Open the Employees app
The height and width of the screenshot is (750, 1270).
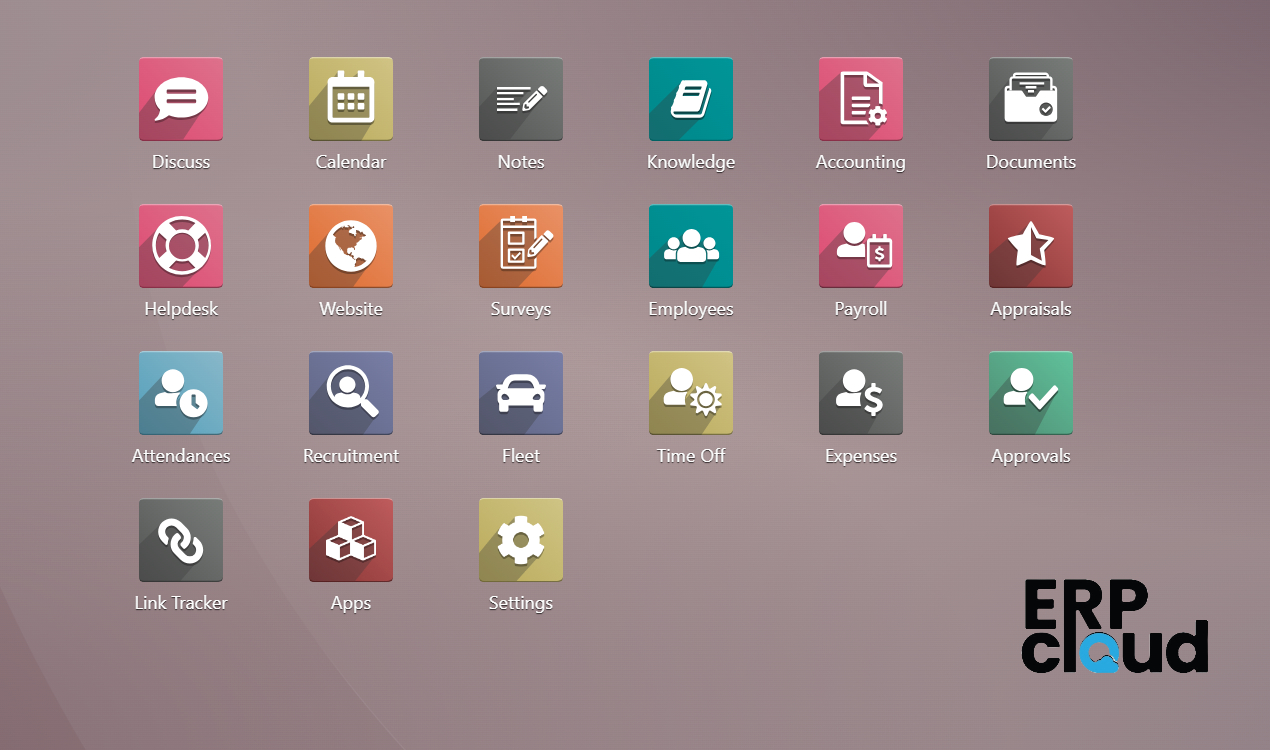(x=691, y=246)
